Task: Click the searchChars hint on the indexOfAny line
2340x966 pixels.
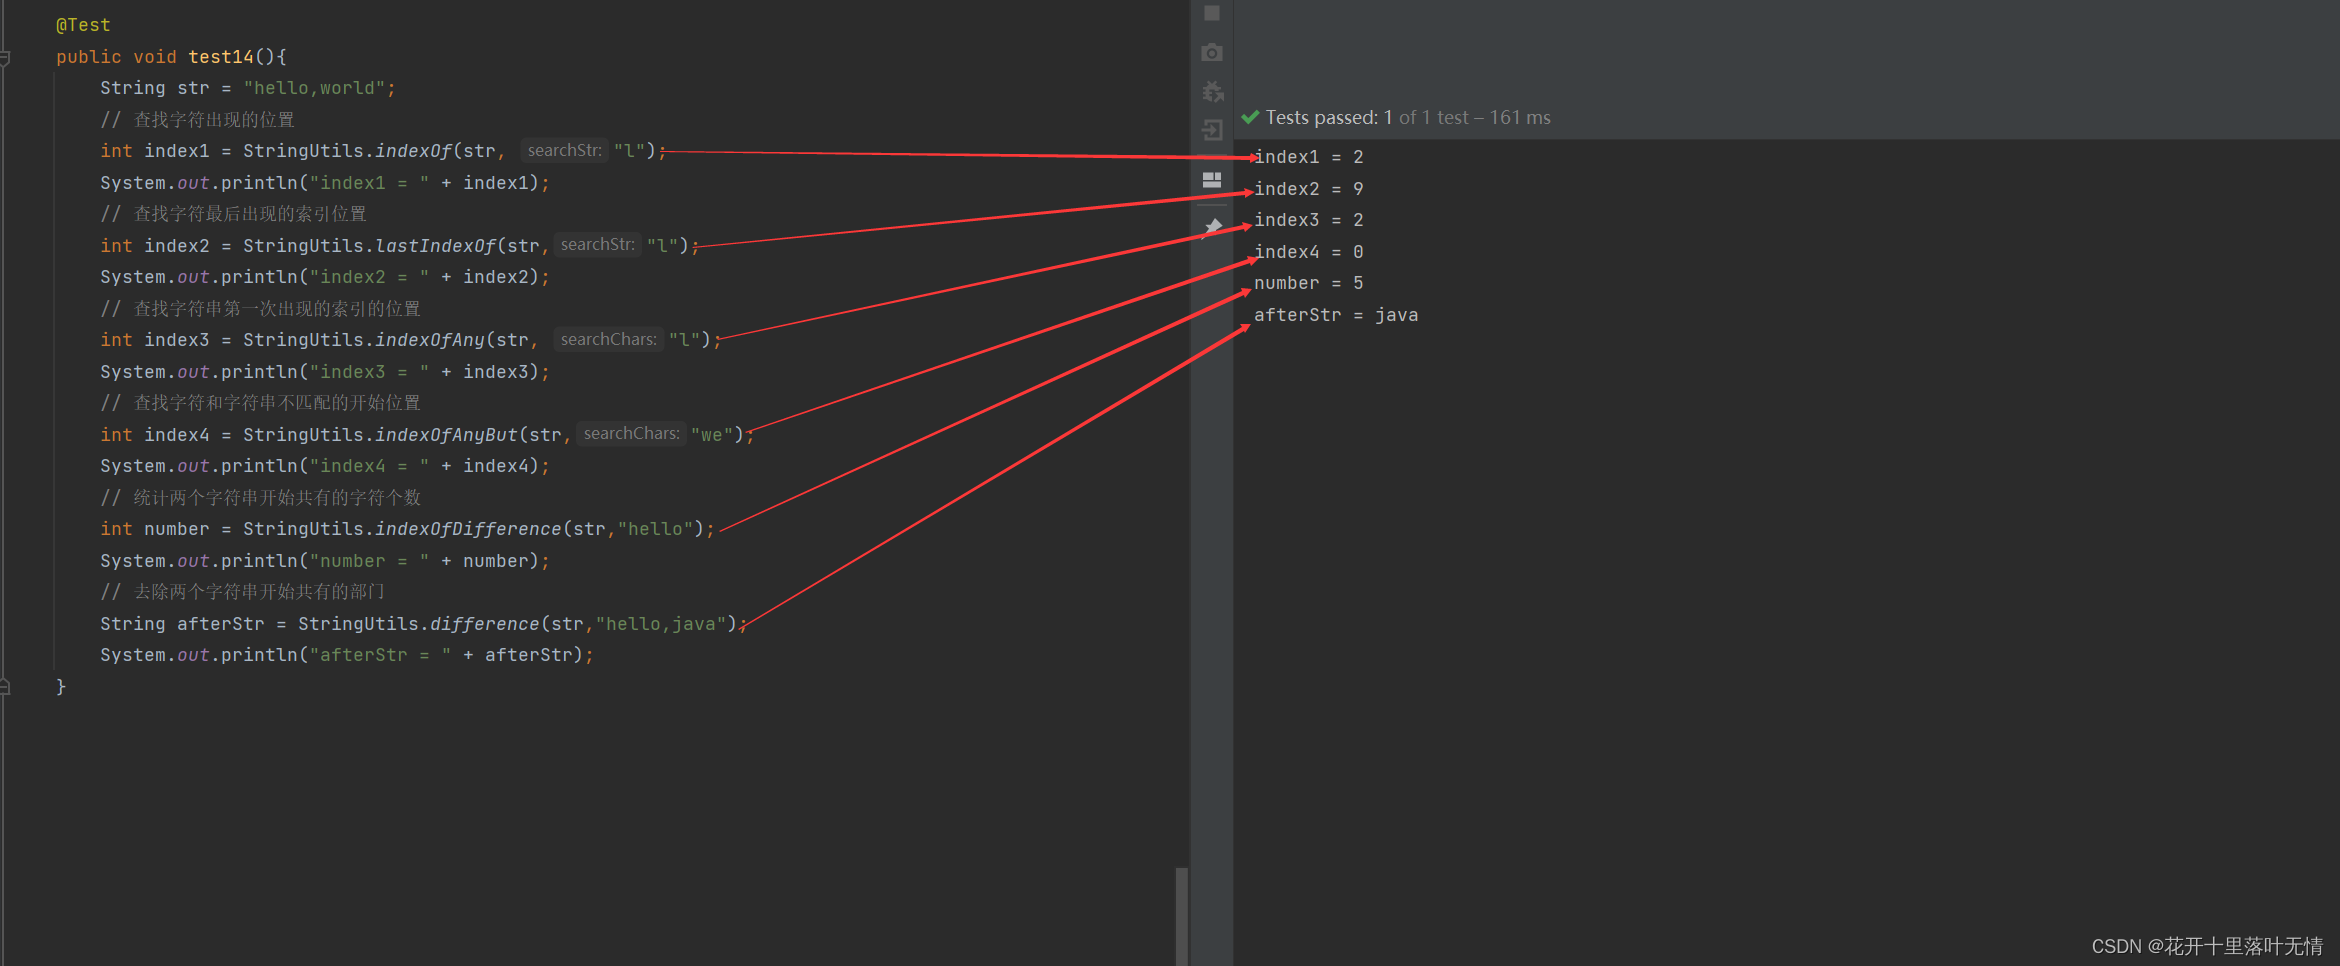Action: [x=609, y=340]
